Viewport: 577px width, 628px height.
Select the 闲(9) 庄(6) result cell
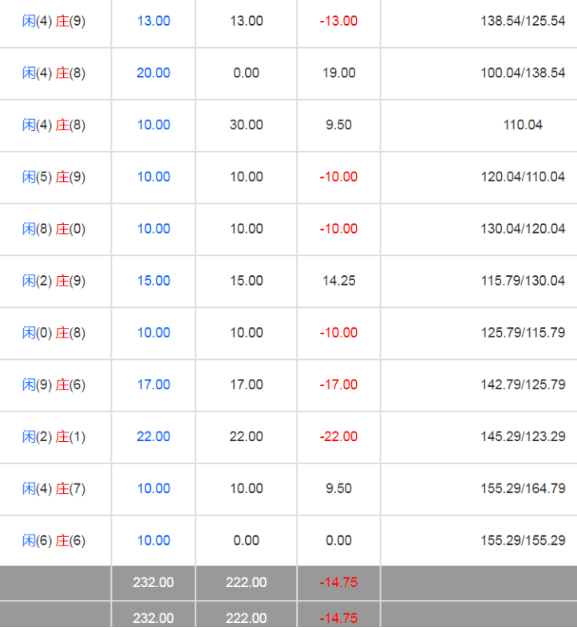54,384
